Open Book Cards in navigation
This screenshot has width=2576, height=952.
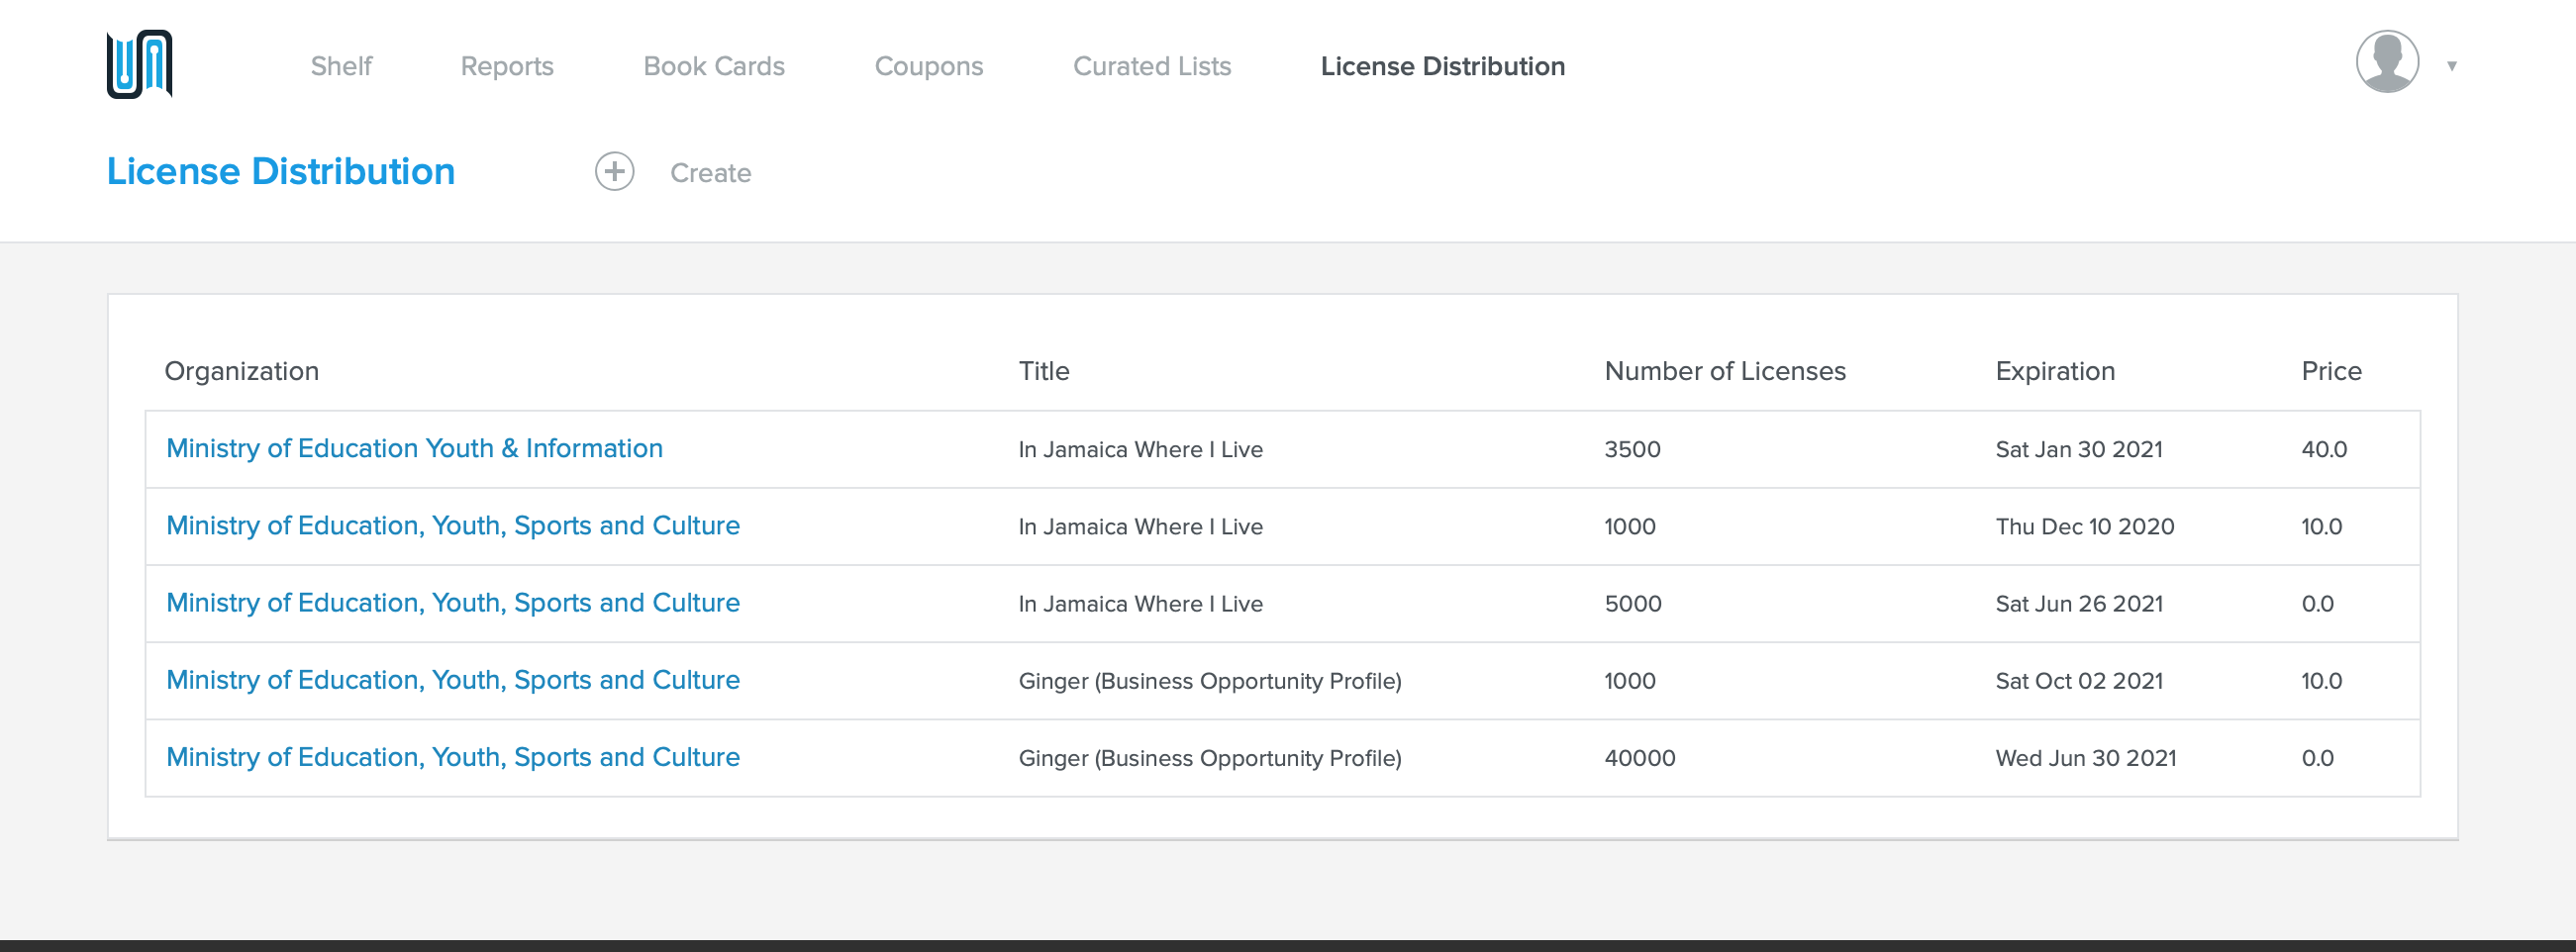714,66
